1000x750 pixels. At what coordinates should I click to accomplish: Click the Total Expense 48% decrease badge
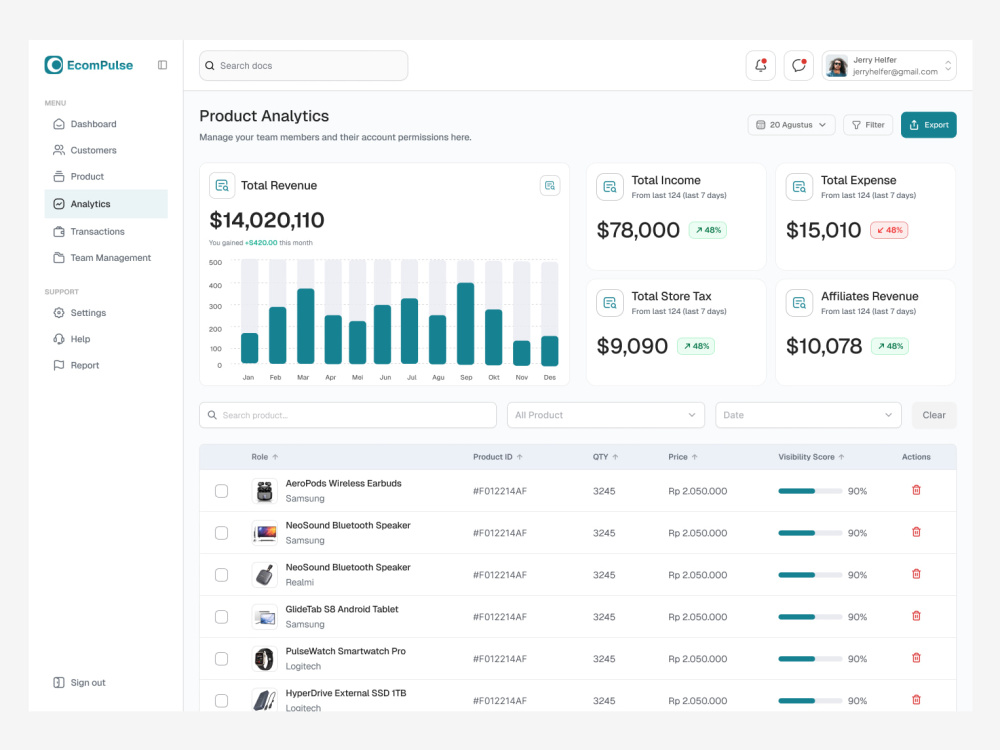889,230
